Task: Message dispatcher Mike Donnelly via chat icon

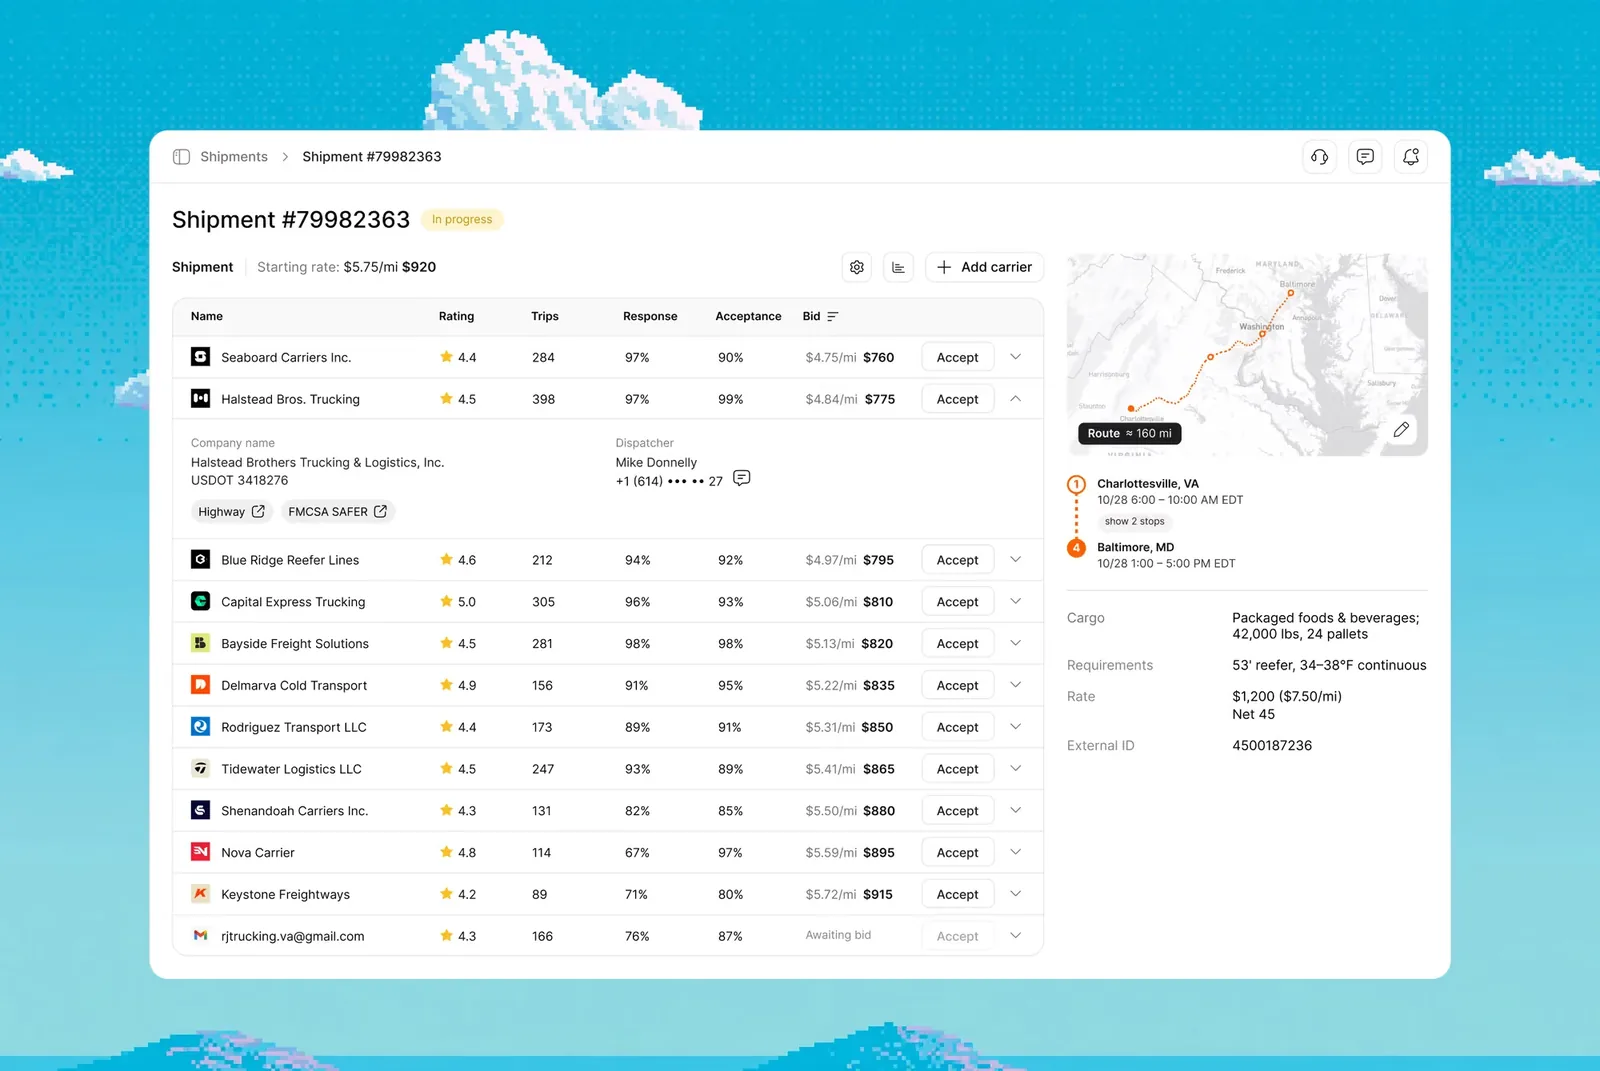Action: coord(741,478)
